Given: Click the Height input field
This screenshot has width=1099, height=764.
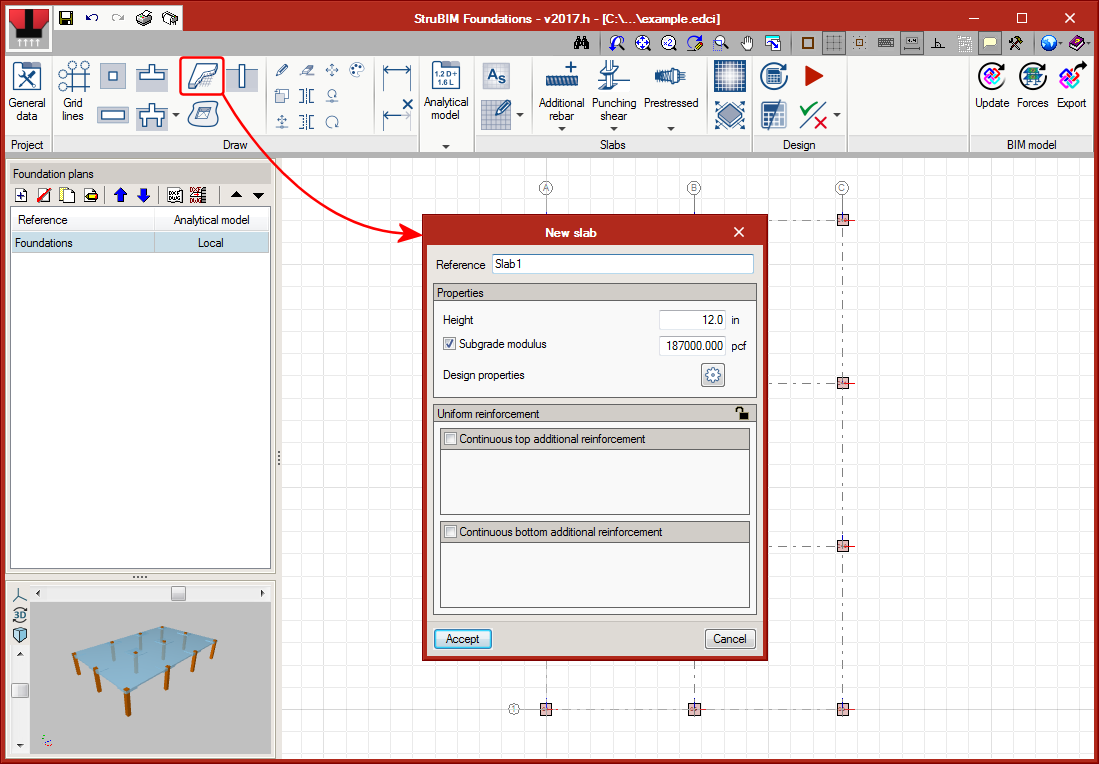Looking at the screenshot, I should (692, 320).
